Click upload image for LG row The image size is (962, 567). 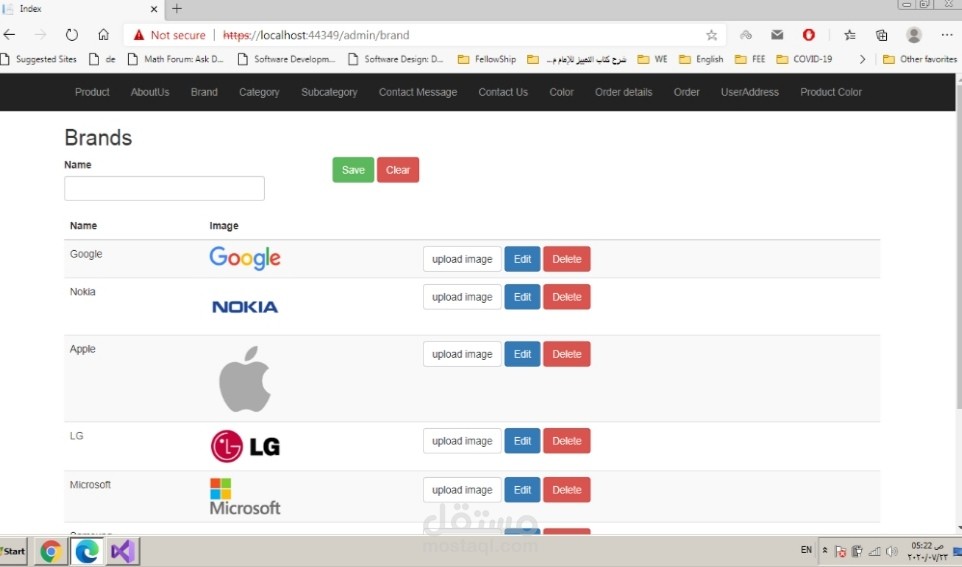(x=462, y=441)
